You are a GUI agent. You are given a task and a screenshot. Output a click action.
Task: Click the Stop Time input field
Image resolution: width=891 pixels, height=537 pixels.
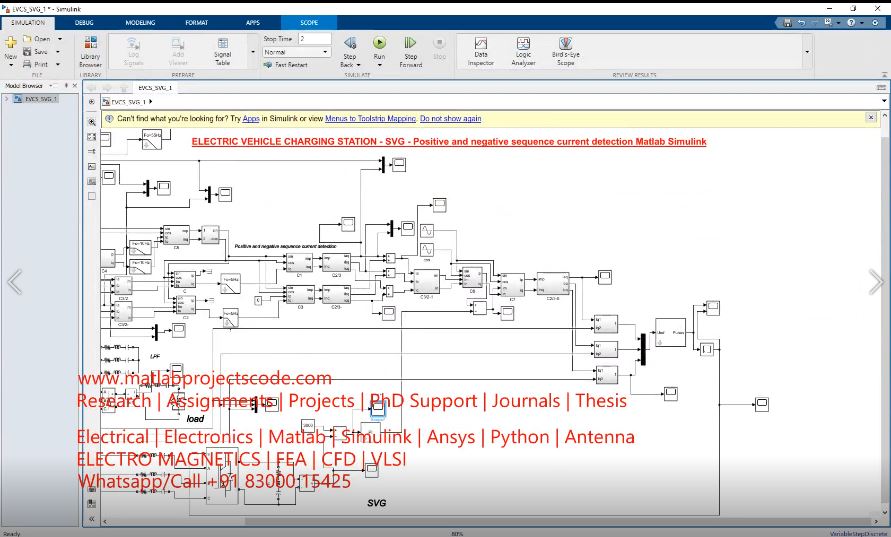point(313,38)
